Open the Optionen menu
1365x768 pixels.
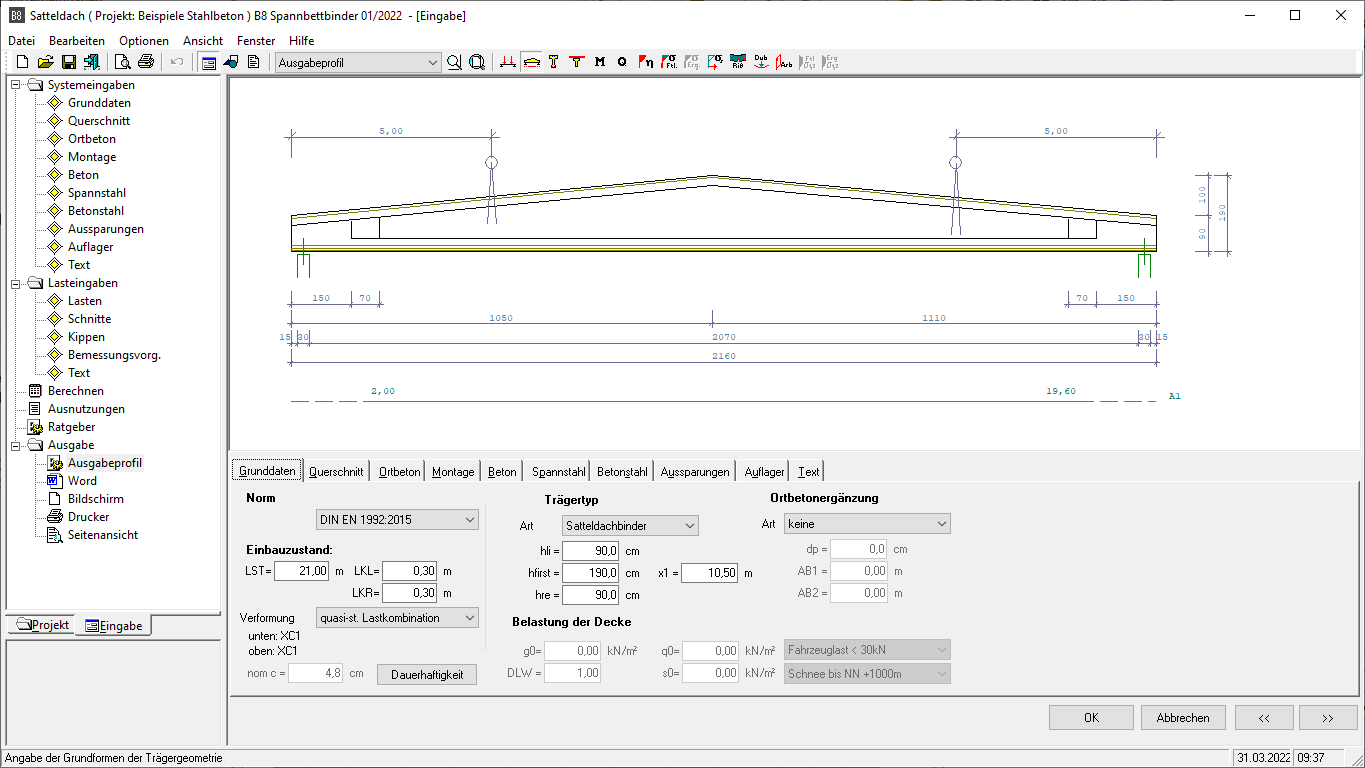[x=144, y=41]
